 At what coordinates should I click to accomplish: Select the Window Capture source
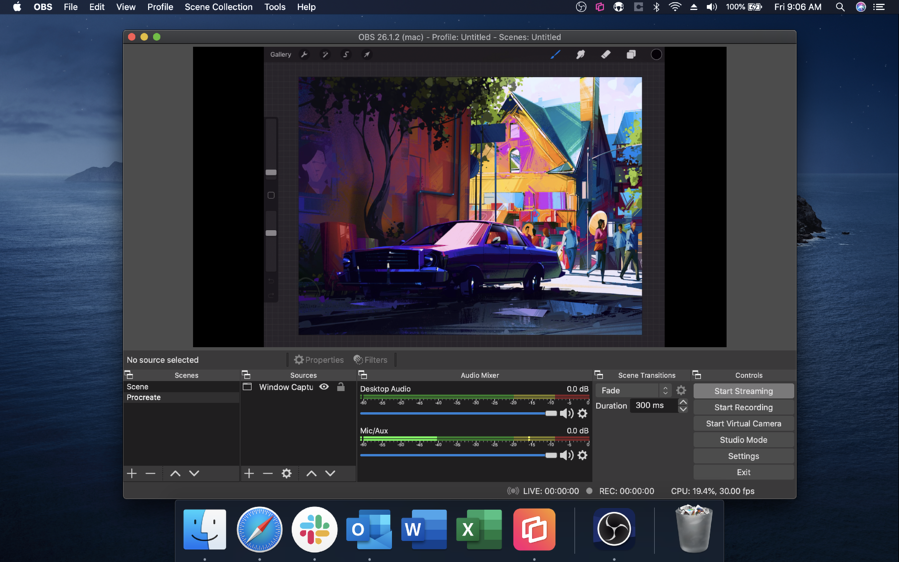coord(286,387)
